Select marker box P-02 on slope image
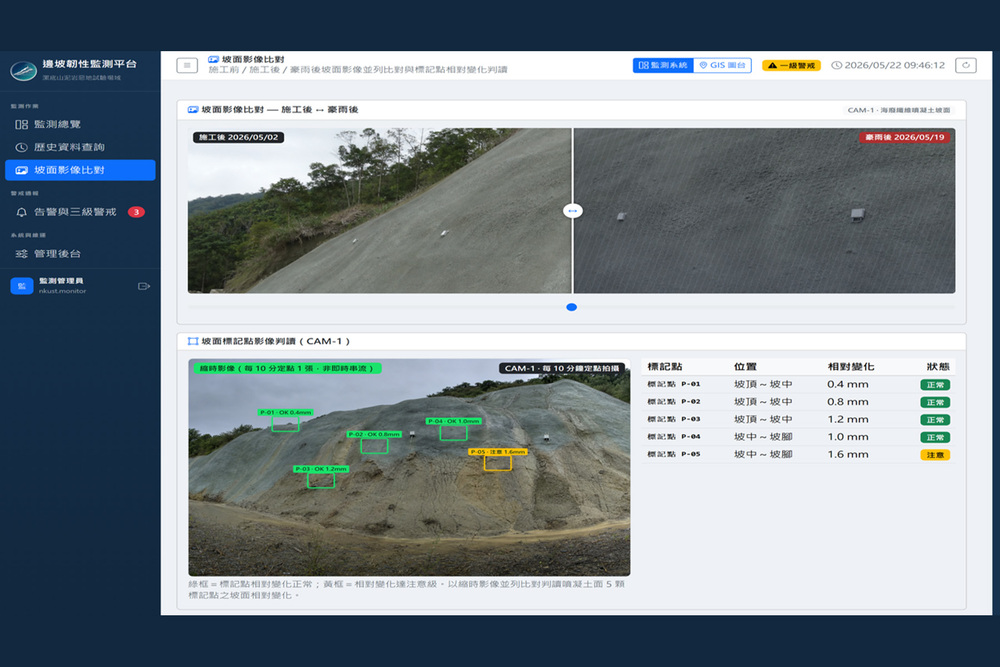This screenshot has height=667, width=1000. 374,446
